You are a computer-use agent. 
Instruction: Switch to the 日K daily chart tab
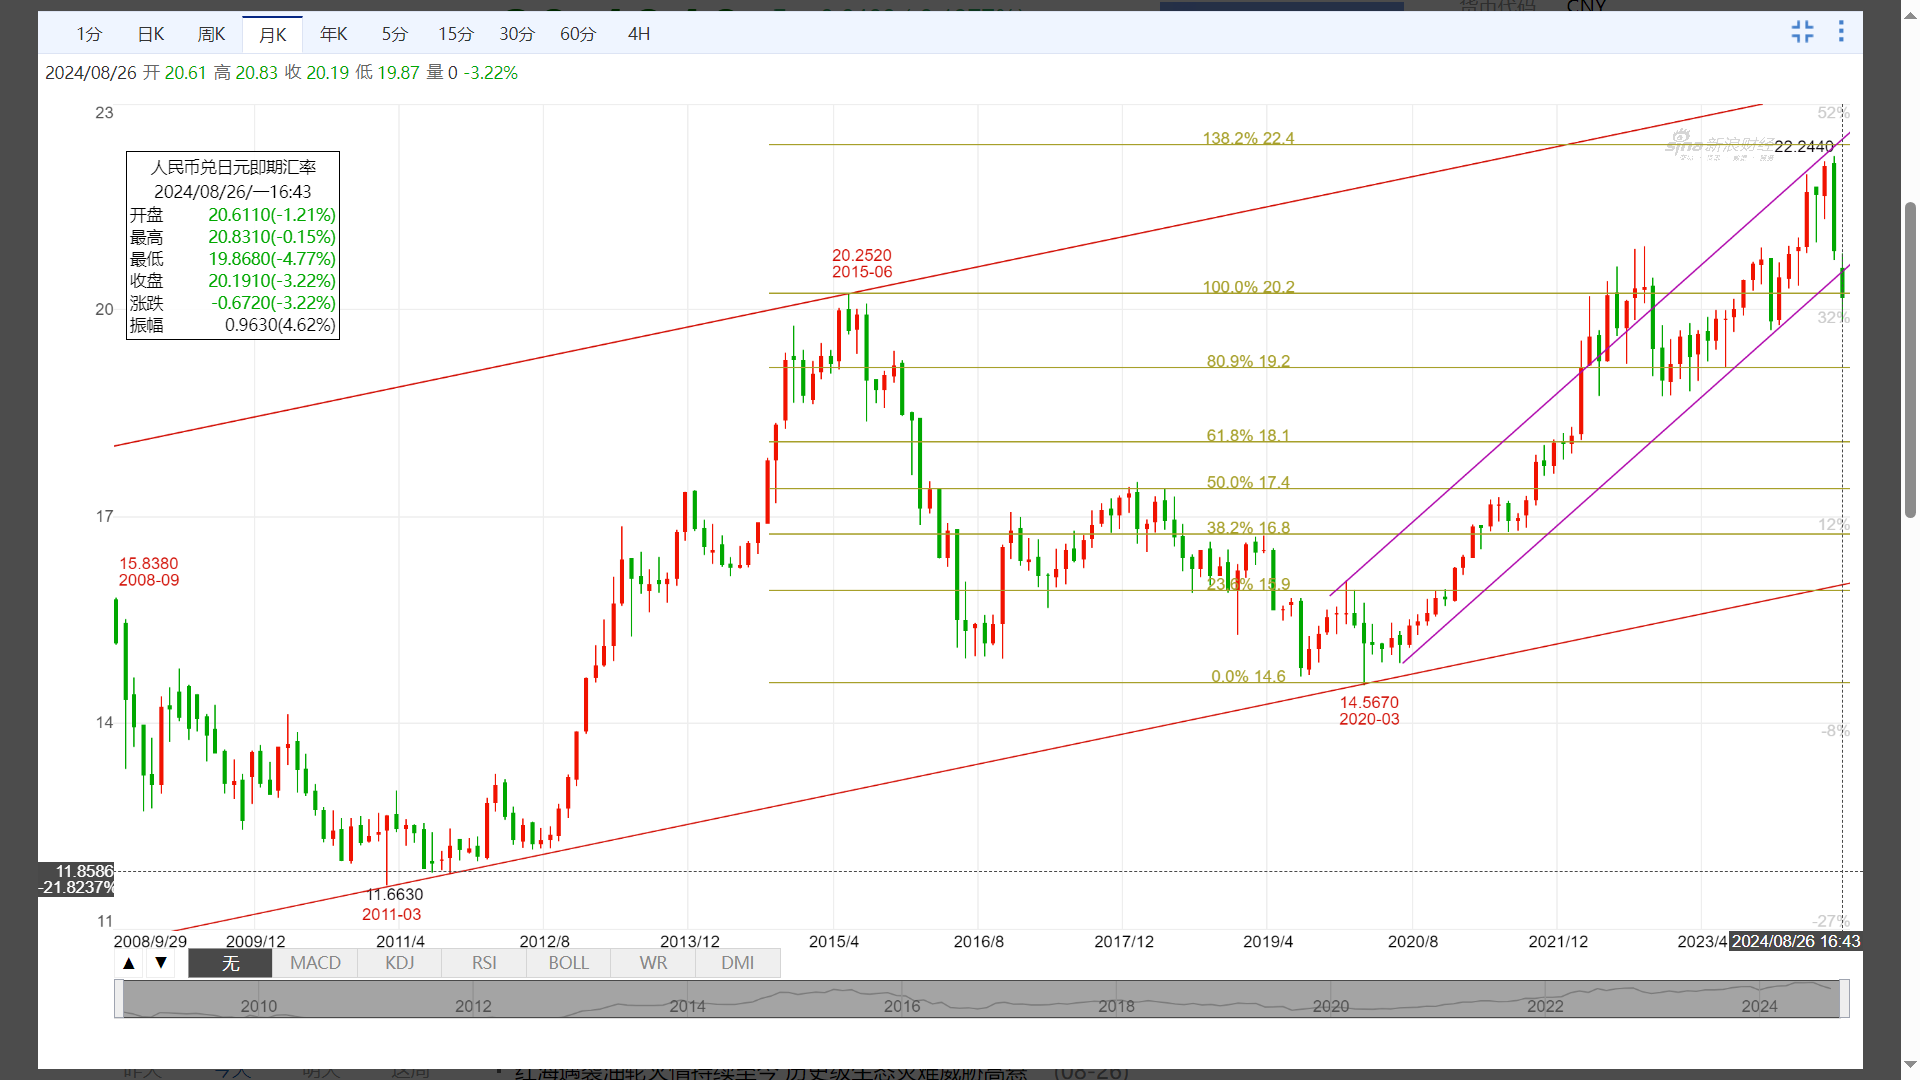pyautogui.click(x=151, y=34)
